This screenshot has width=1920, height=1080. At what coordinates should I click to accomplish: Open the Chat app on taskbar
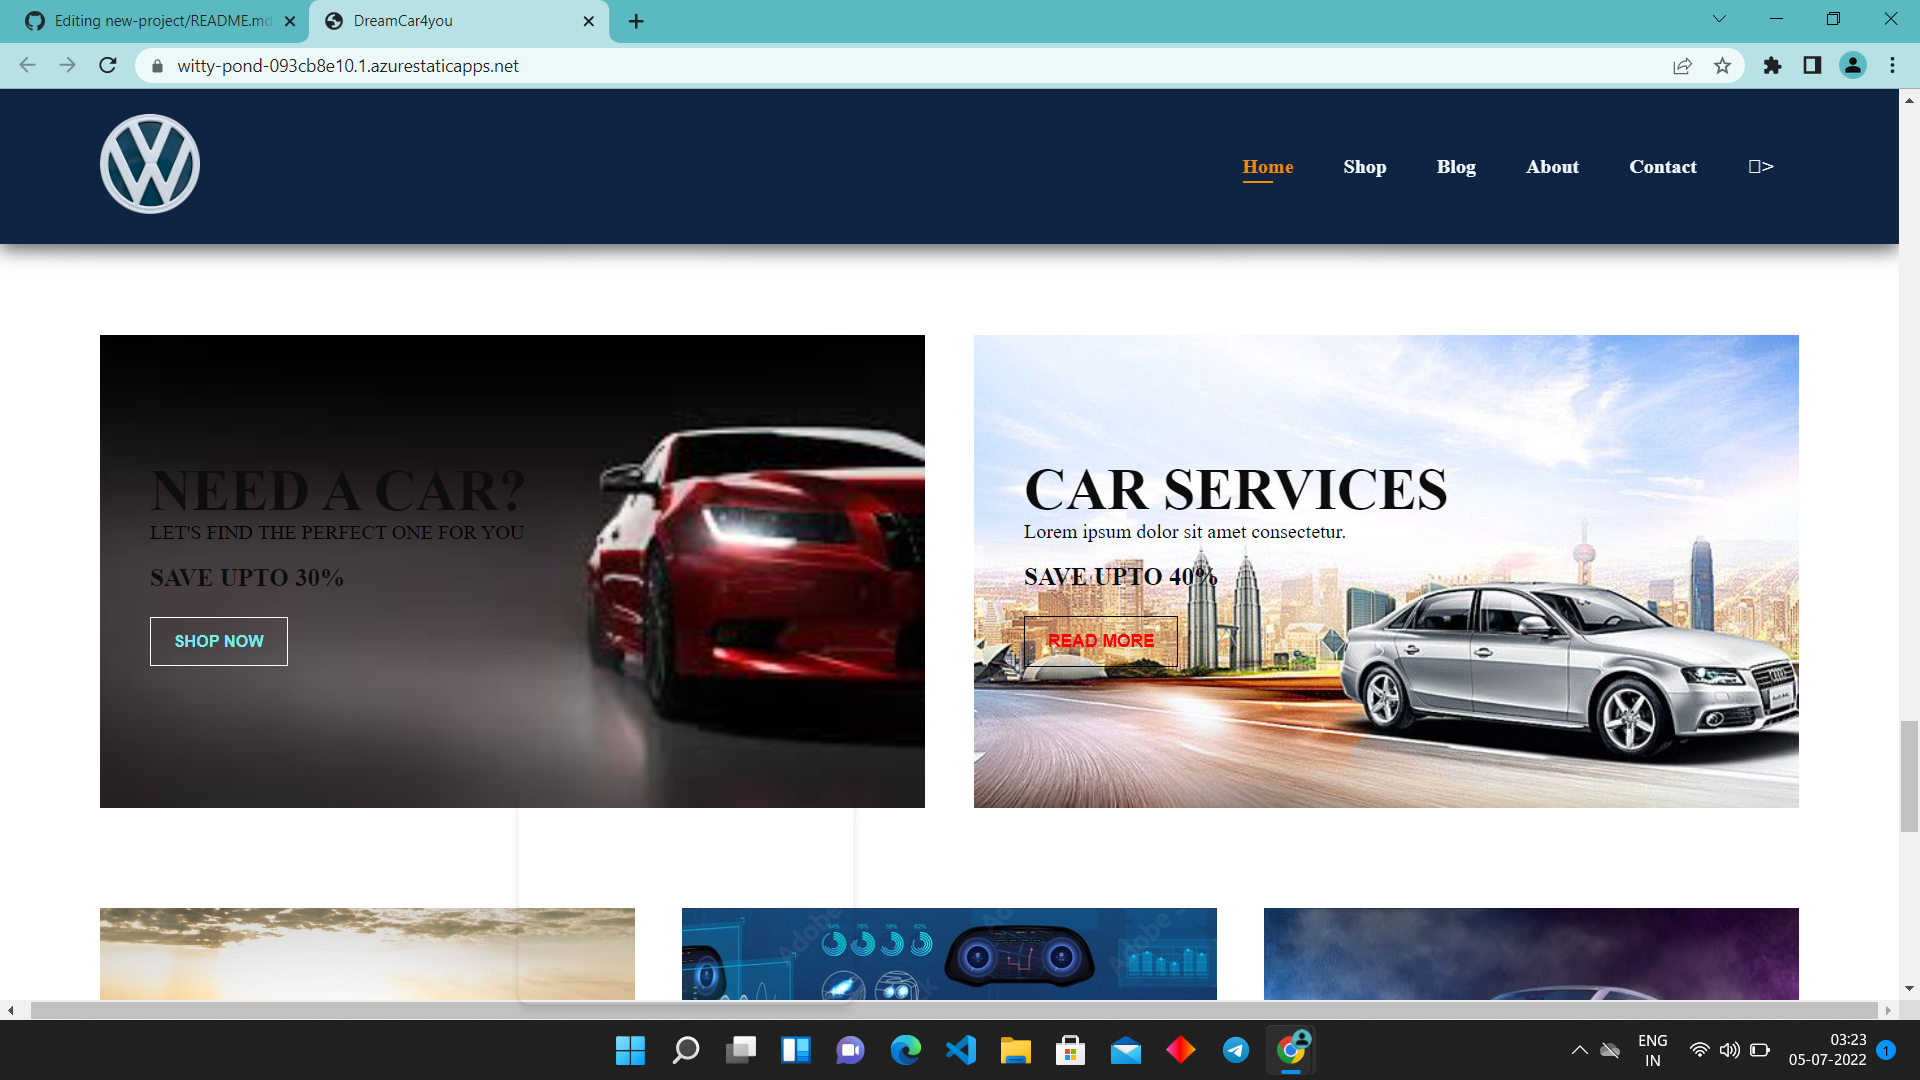(851, 1050)
